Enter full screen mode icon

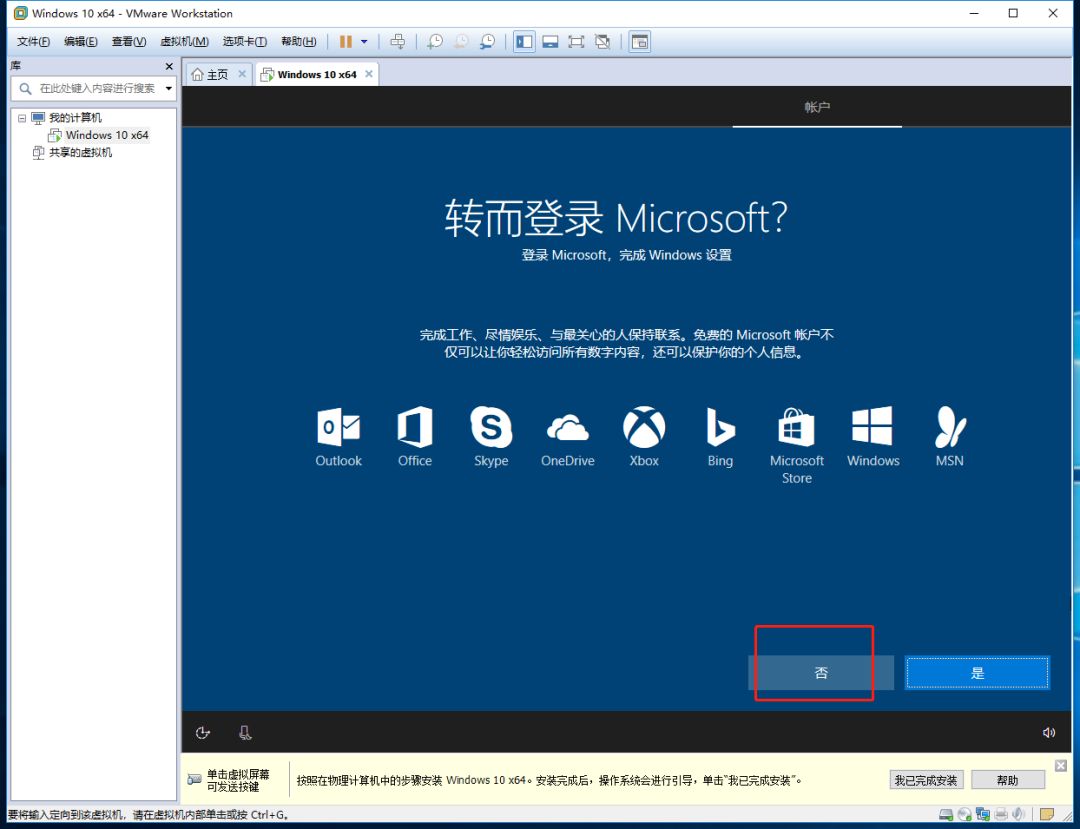click(576, 41)
